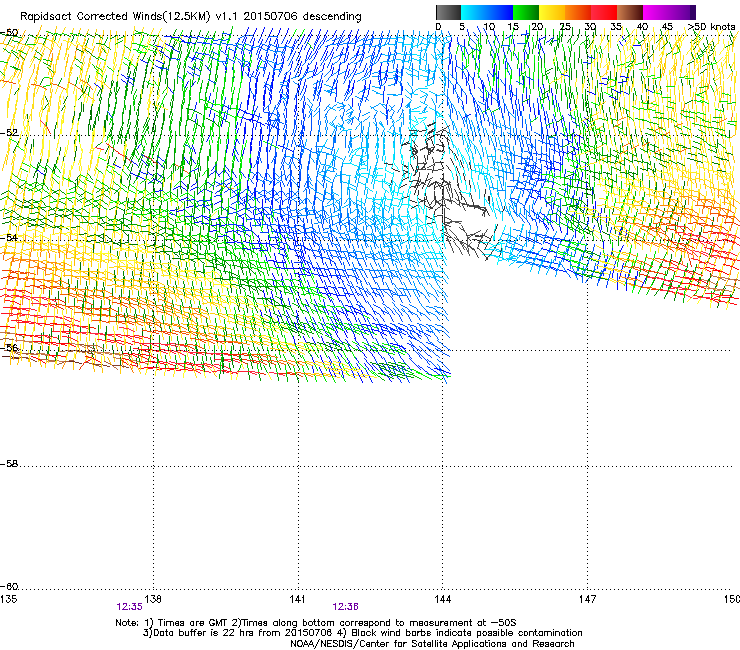740x650 pixels.
Task: Click the 147 longitude axis label
Action: [587, 599]
